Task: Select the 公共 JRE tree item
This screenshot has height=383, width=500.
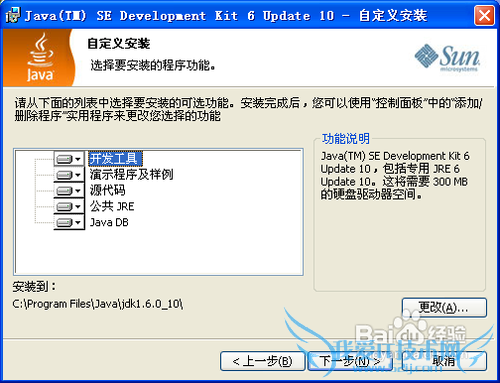Action: 112,206
